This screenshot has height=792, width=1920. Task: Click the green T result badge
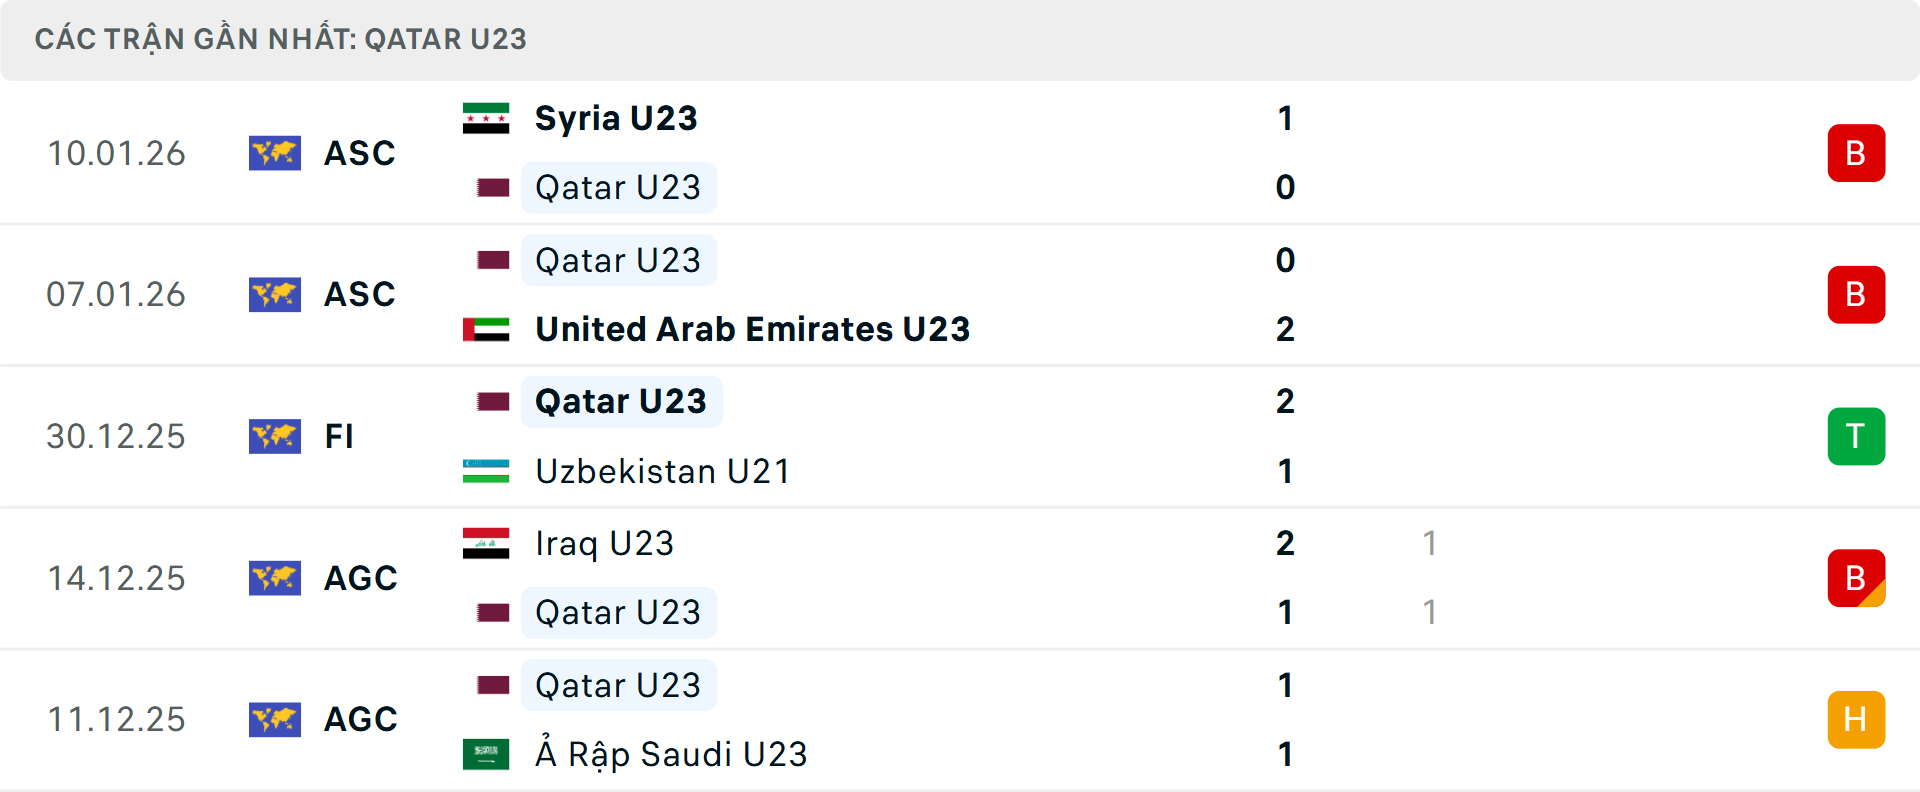(x=1856, y=436)
